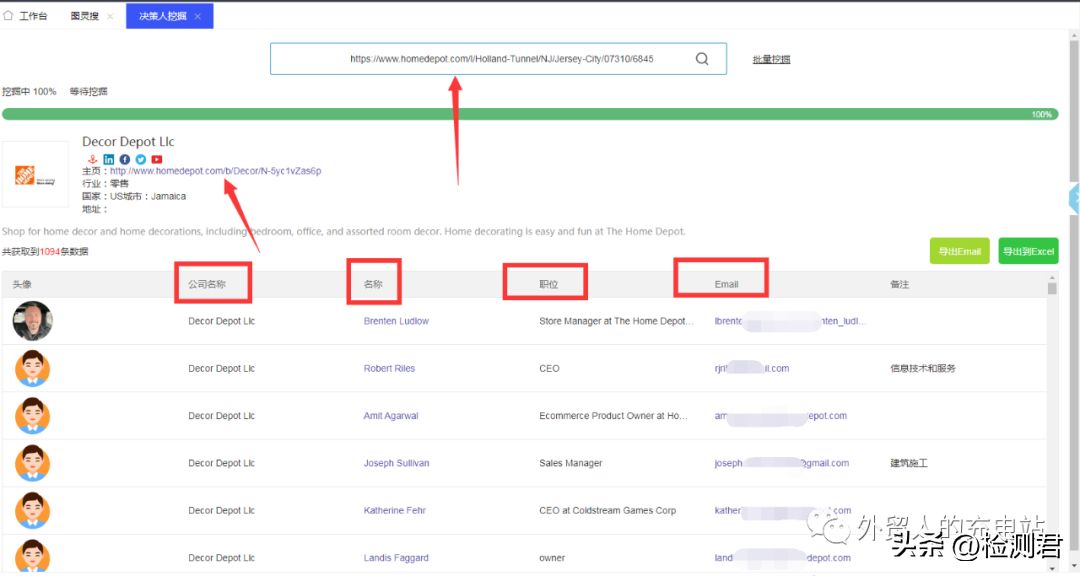Click Amit Agarwal's email link
This screenshot has height=576, width=1080.
click(x=780, y=416)
